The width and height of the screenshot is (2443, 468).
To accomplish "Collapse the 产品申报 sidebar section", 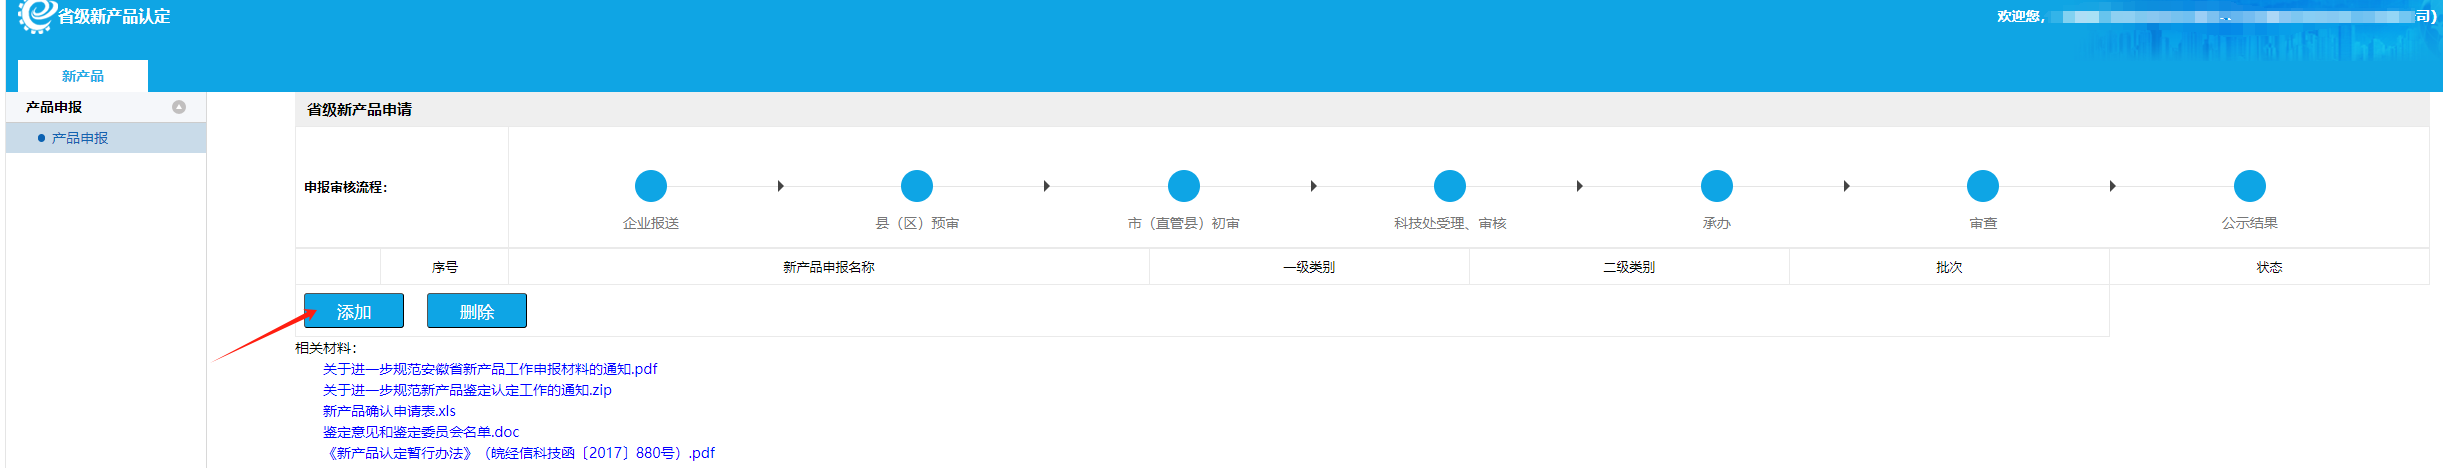I will [179, 107].
